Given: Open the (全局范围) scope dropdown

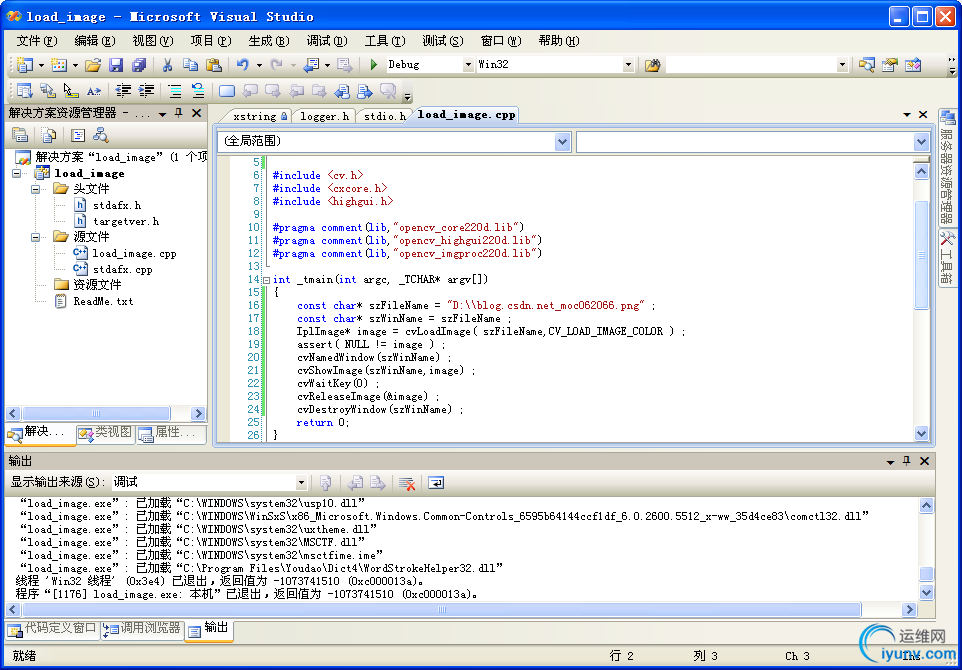Looking at the screenshot, I should 563,142.
